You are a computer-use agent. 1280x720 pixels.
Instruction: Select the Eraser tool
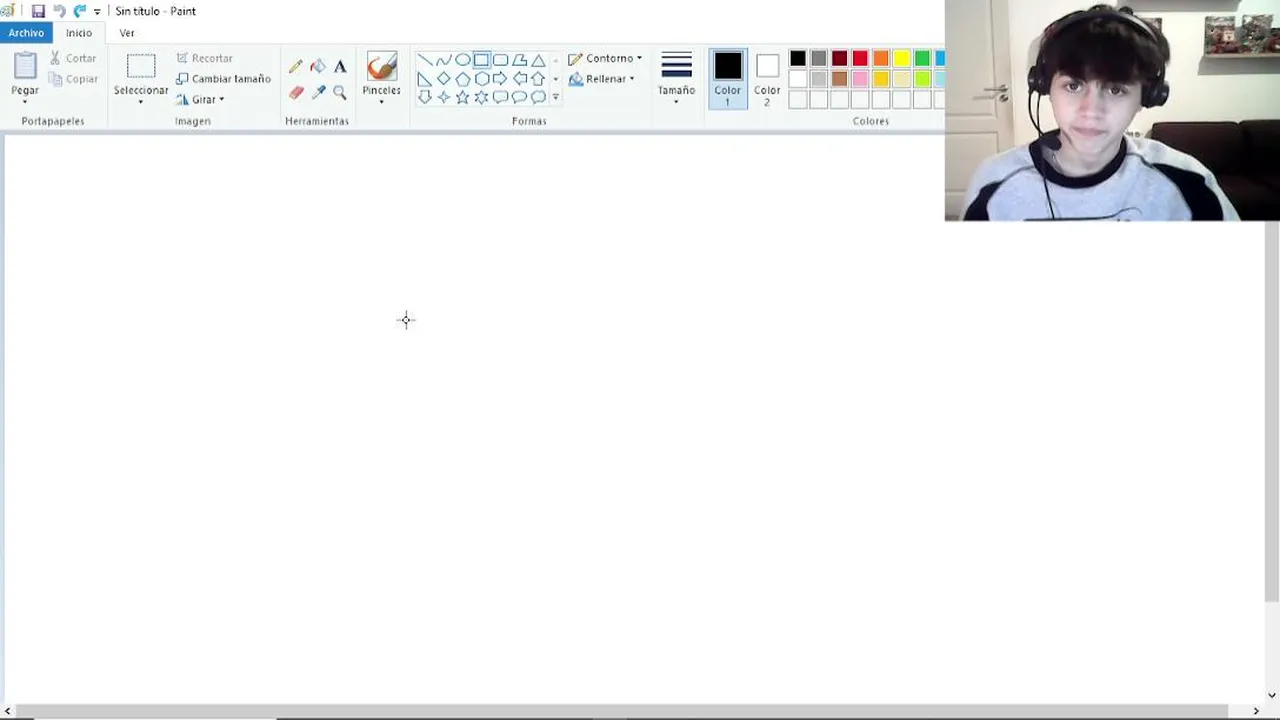point(296,92)
